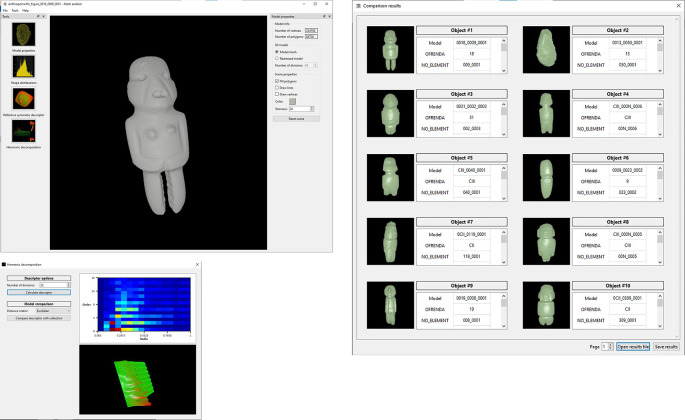This screenshot has height=420, width=685.
Task: Increment the results Page number spinner
Action: tap(611, 345)
